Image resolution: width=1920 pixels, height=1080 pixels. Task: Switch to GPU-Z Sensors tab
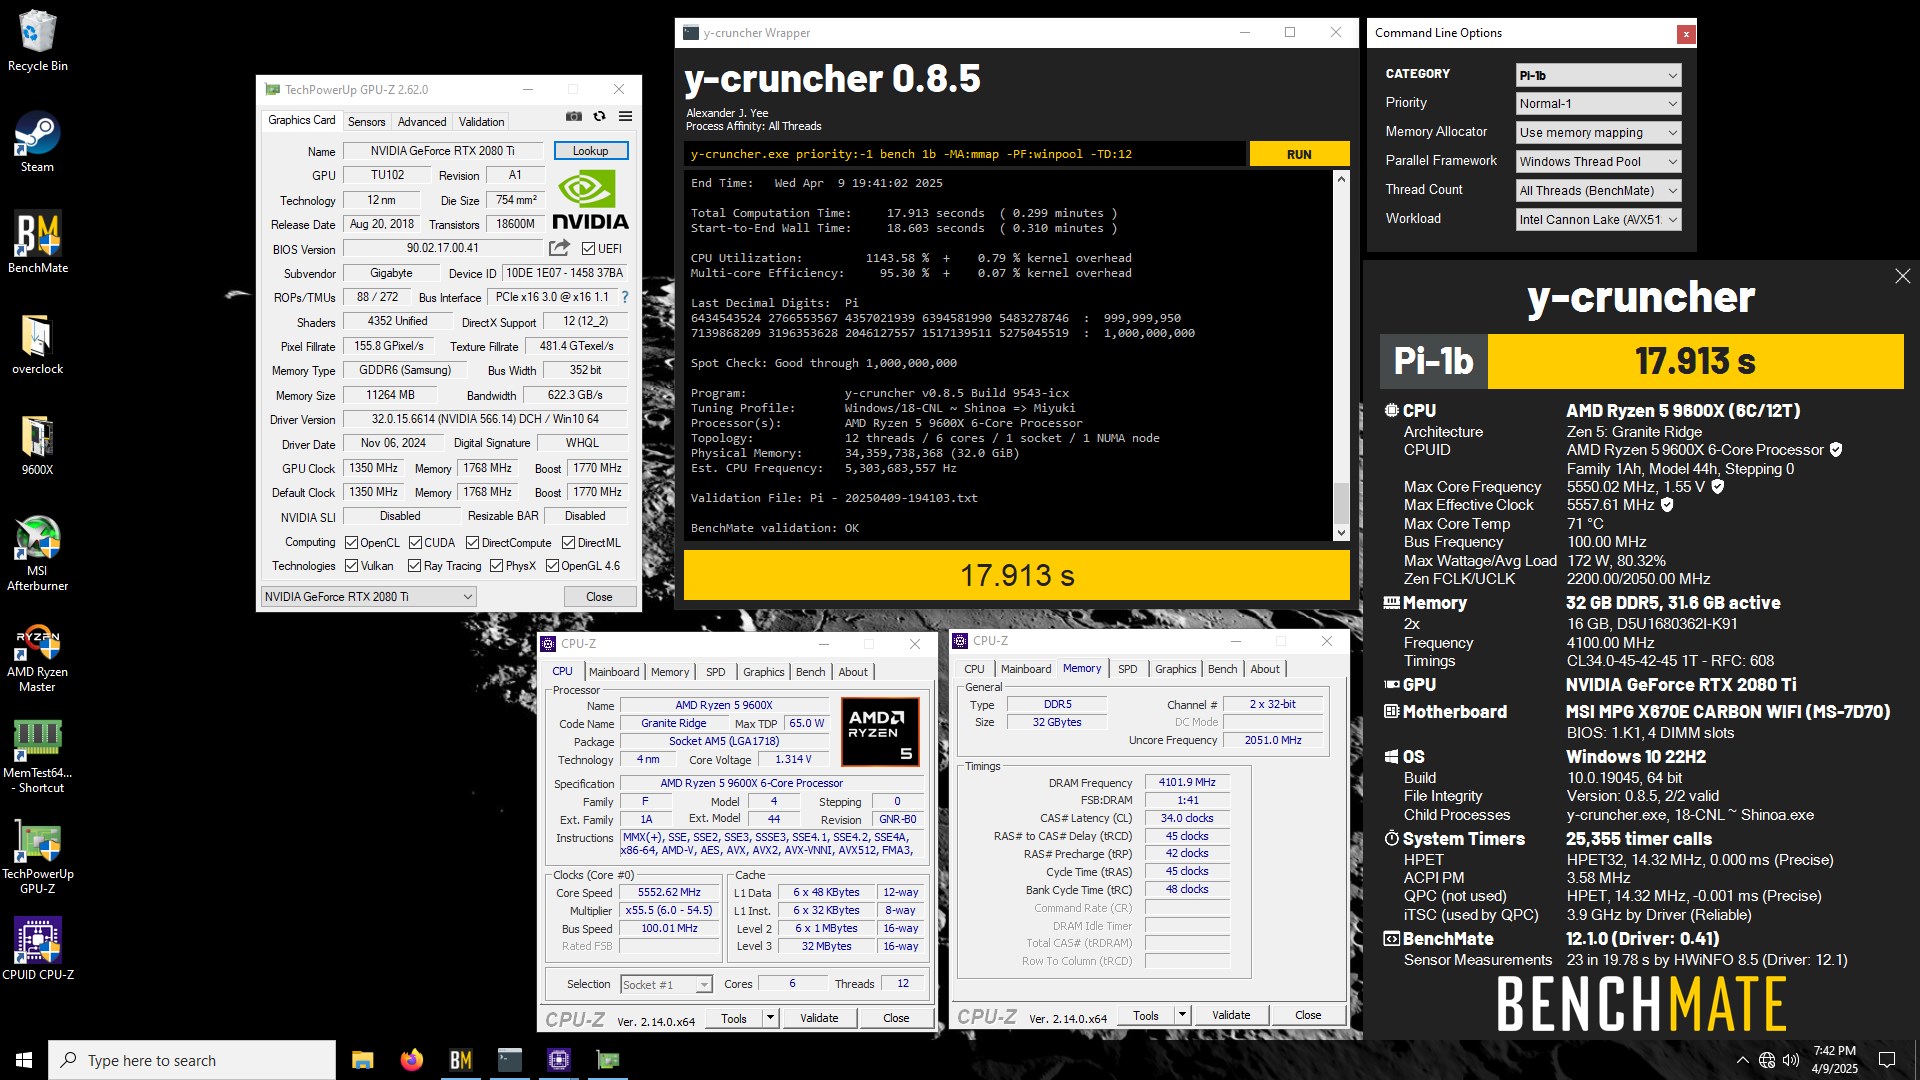[x=366, y=122]
